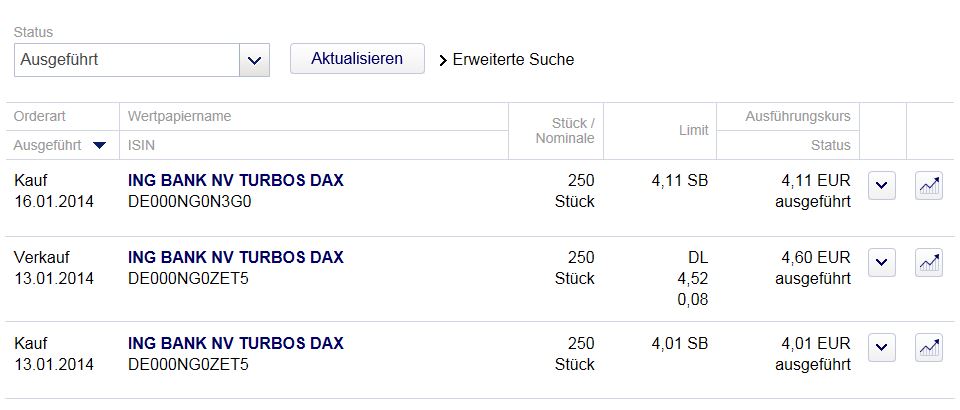Expand actions dropdown for 13.01.2014 Kauf order
The height and width of the screenshot is (410, 960).
pyautogui.click(x=881, y=348)
